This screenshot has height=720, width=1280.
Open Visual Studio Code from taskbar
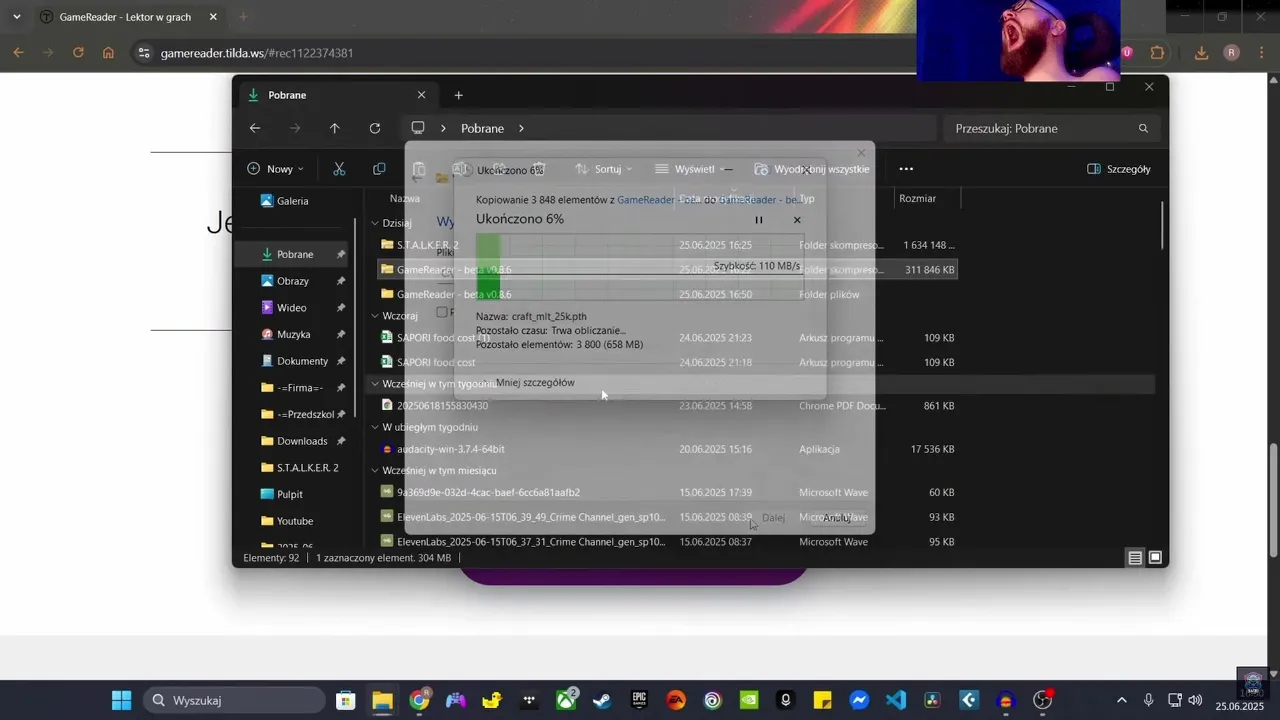point(895,700)
